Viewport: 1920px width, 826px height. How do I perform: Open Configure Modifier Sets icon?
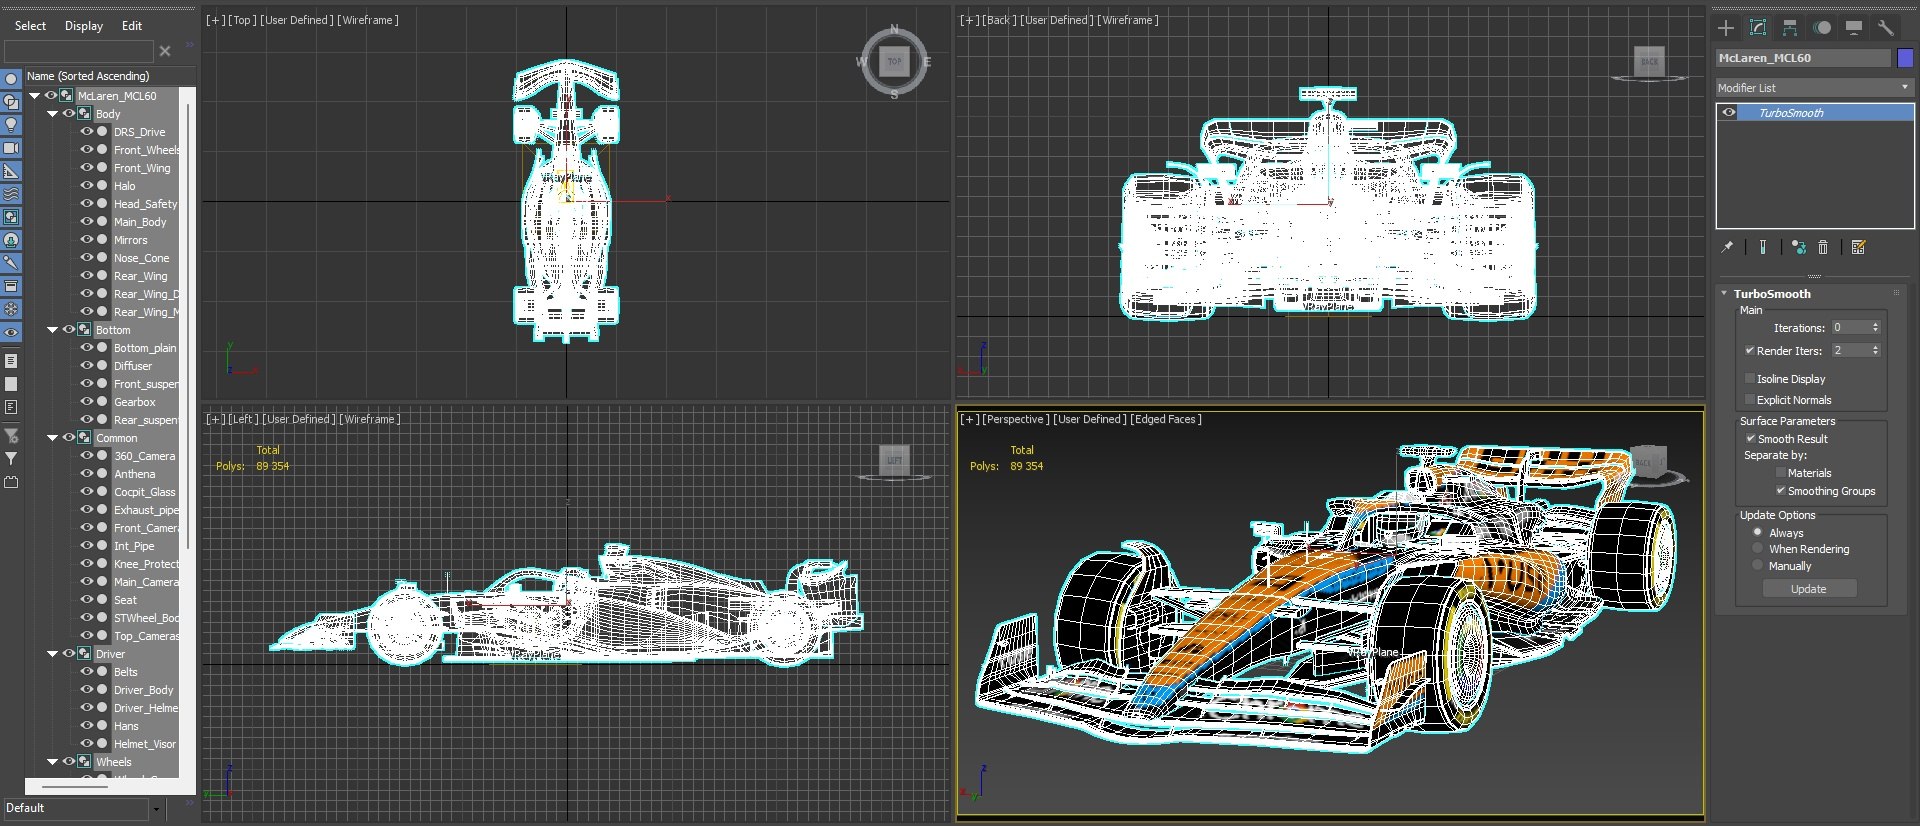(1858, 247)
